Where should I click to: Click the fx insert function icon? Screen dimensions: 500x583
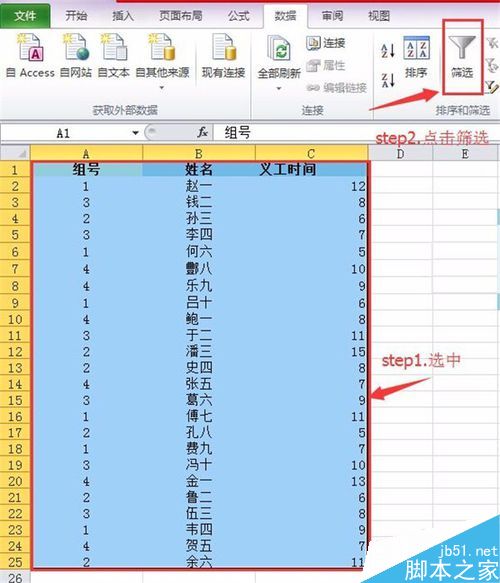point(203,132)
